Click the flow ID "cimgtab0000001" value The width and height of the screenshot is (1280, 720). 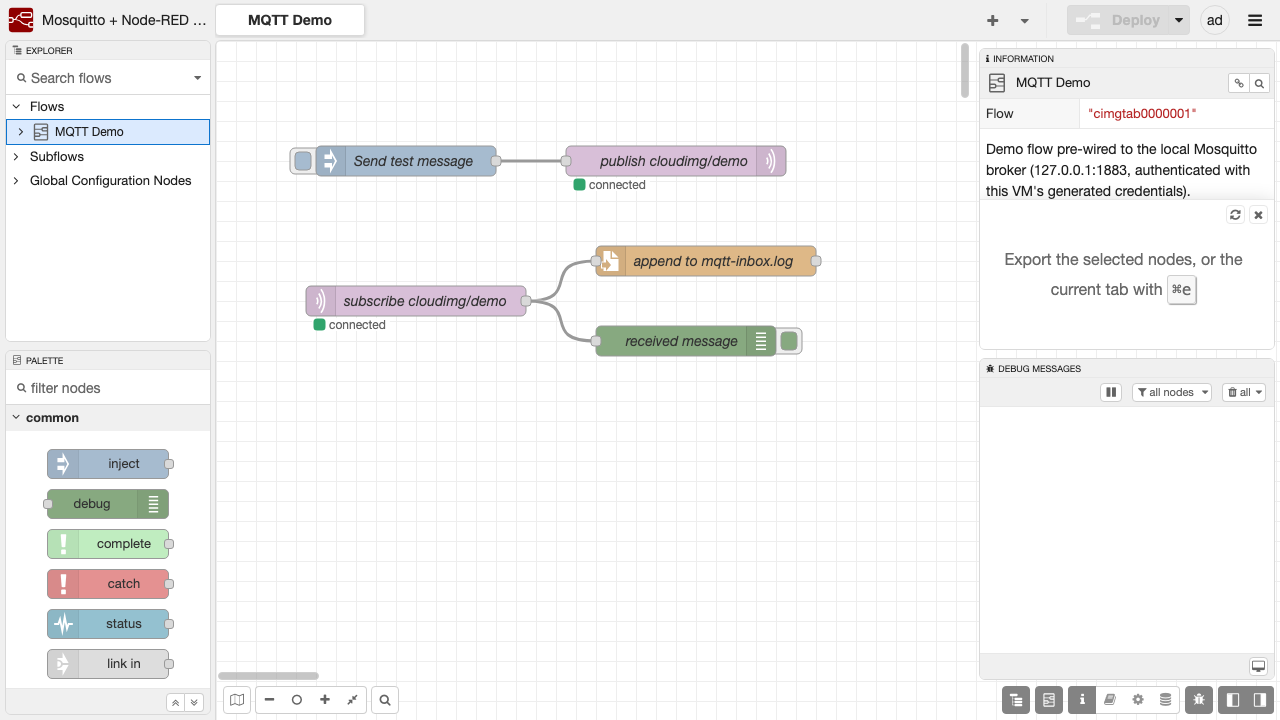tap(1142, 114)
